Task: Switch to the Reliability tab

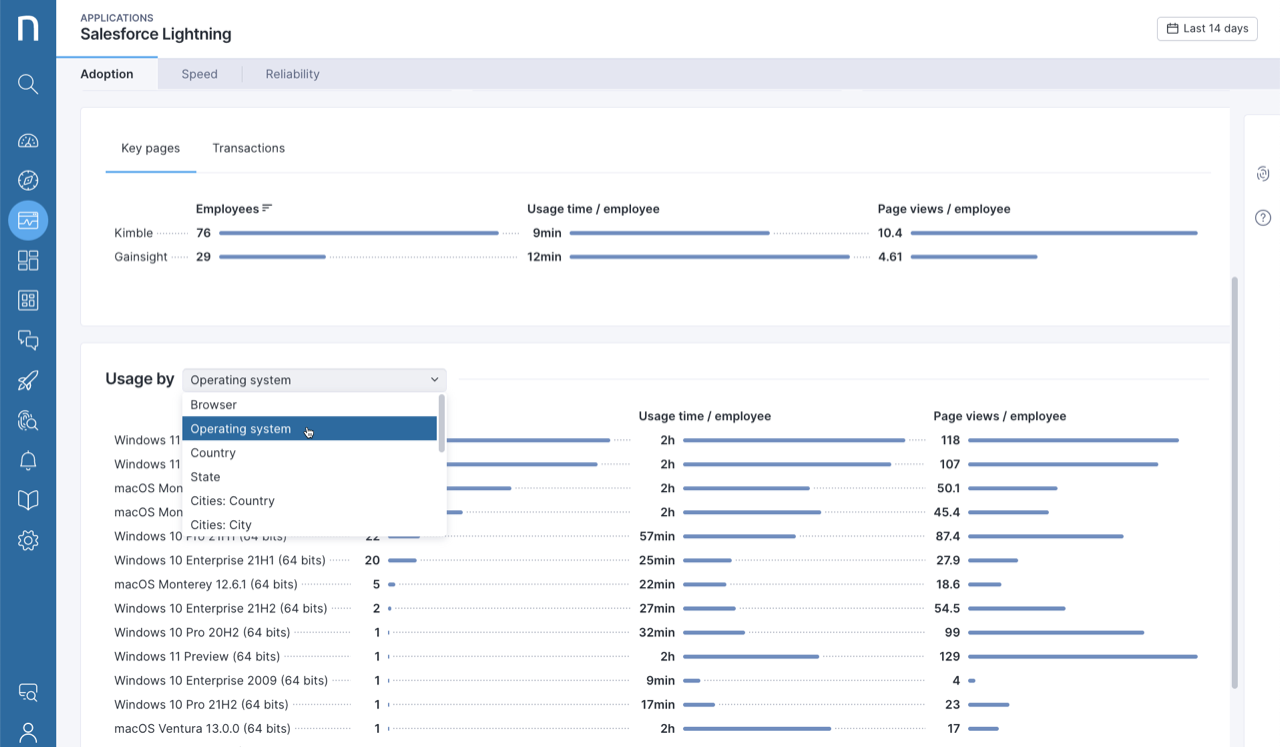Action: coord(293,74)
